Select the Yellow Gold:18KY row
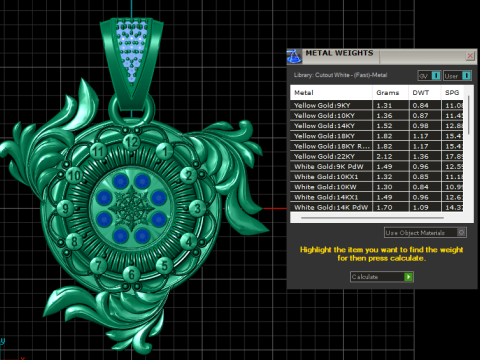Screen dimensions: 480x360 (377, 136)
